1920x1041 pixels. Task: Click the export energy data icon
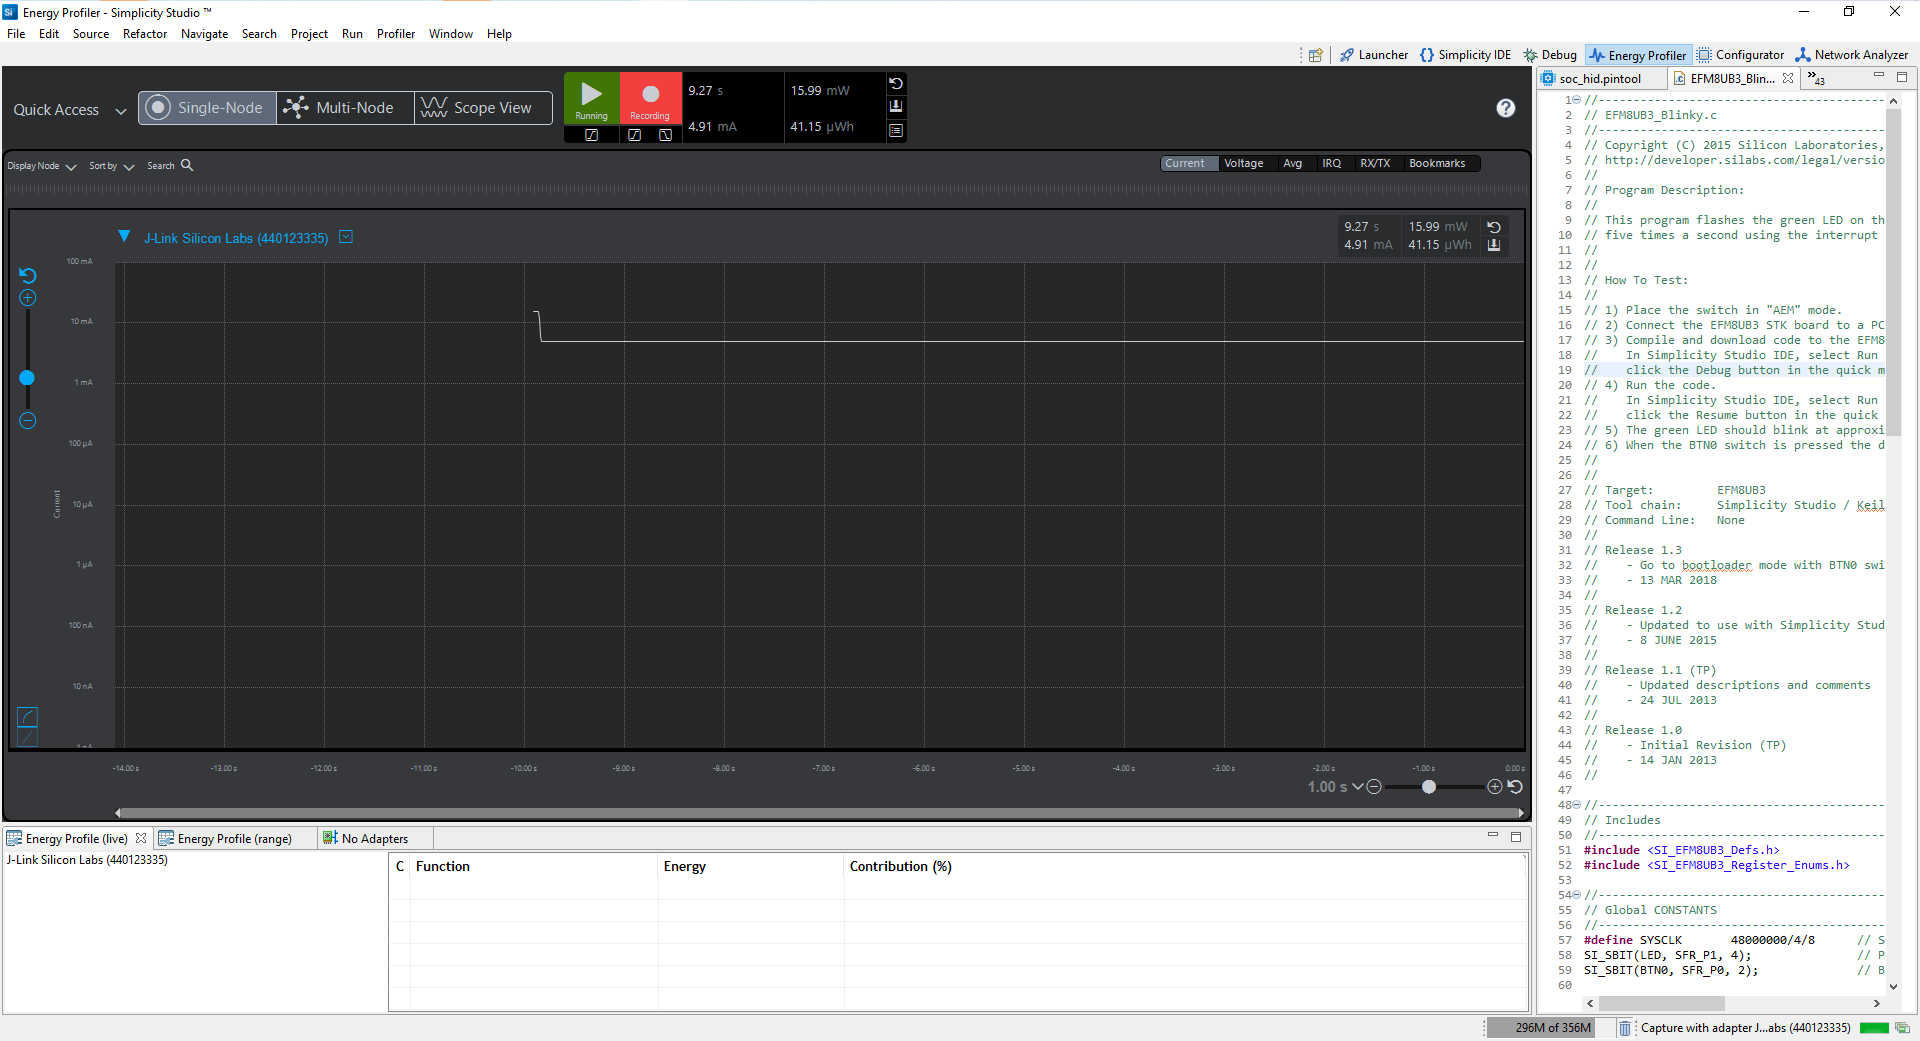point(895,106)
